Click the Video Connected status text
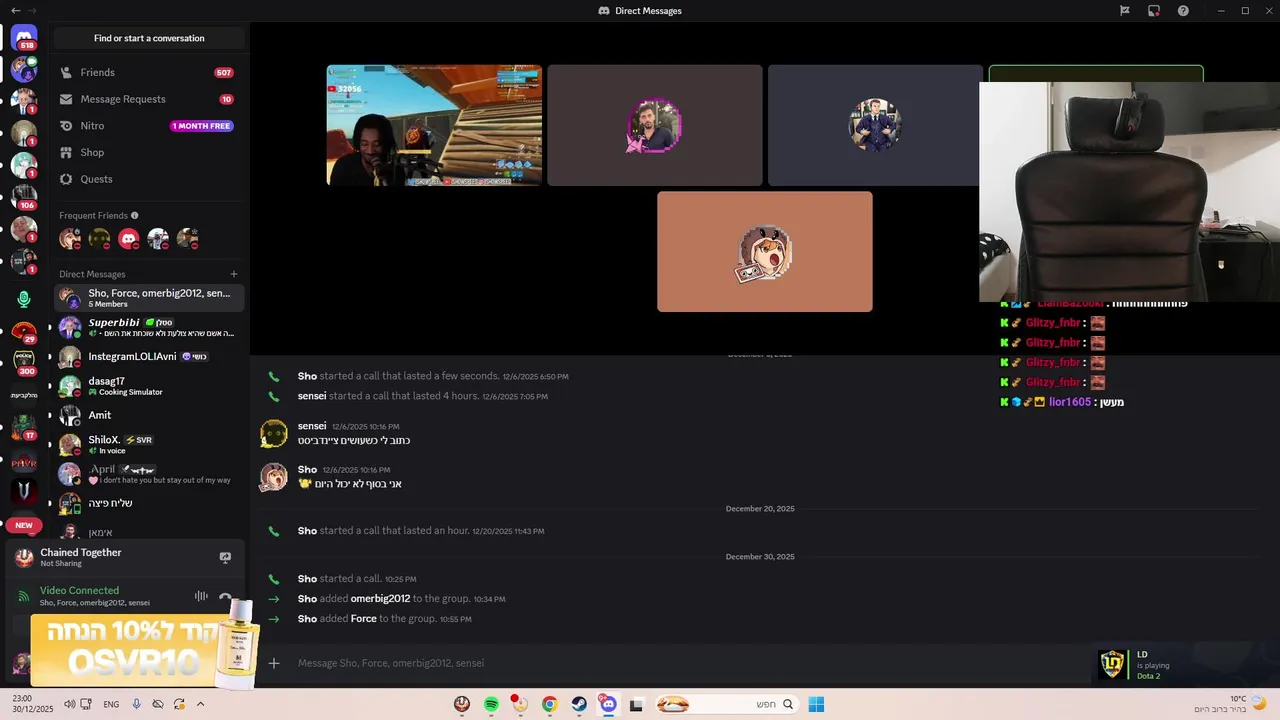This screenshot has width=1280, height=720. [79, 590]
